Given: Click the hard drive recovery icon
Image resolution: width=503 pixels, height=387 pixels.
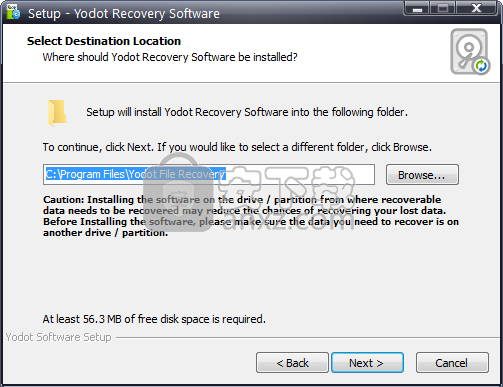Looking at the screenshot, I should (470, 52).
